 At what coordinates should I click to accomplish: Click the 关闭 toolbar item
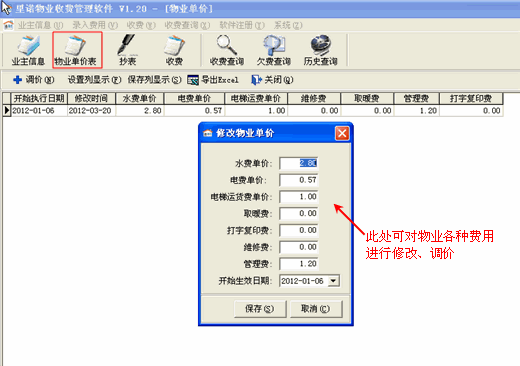tap(272, 80)
